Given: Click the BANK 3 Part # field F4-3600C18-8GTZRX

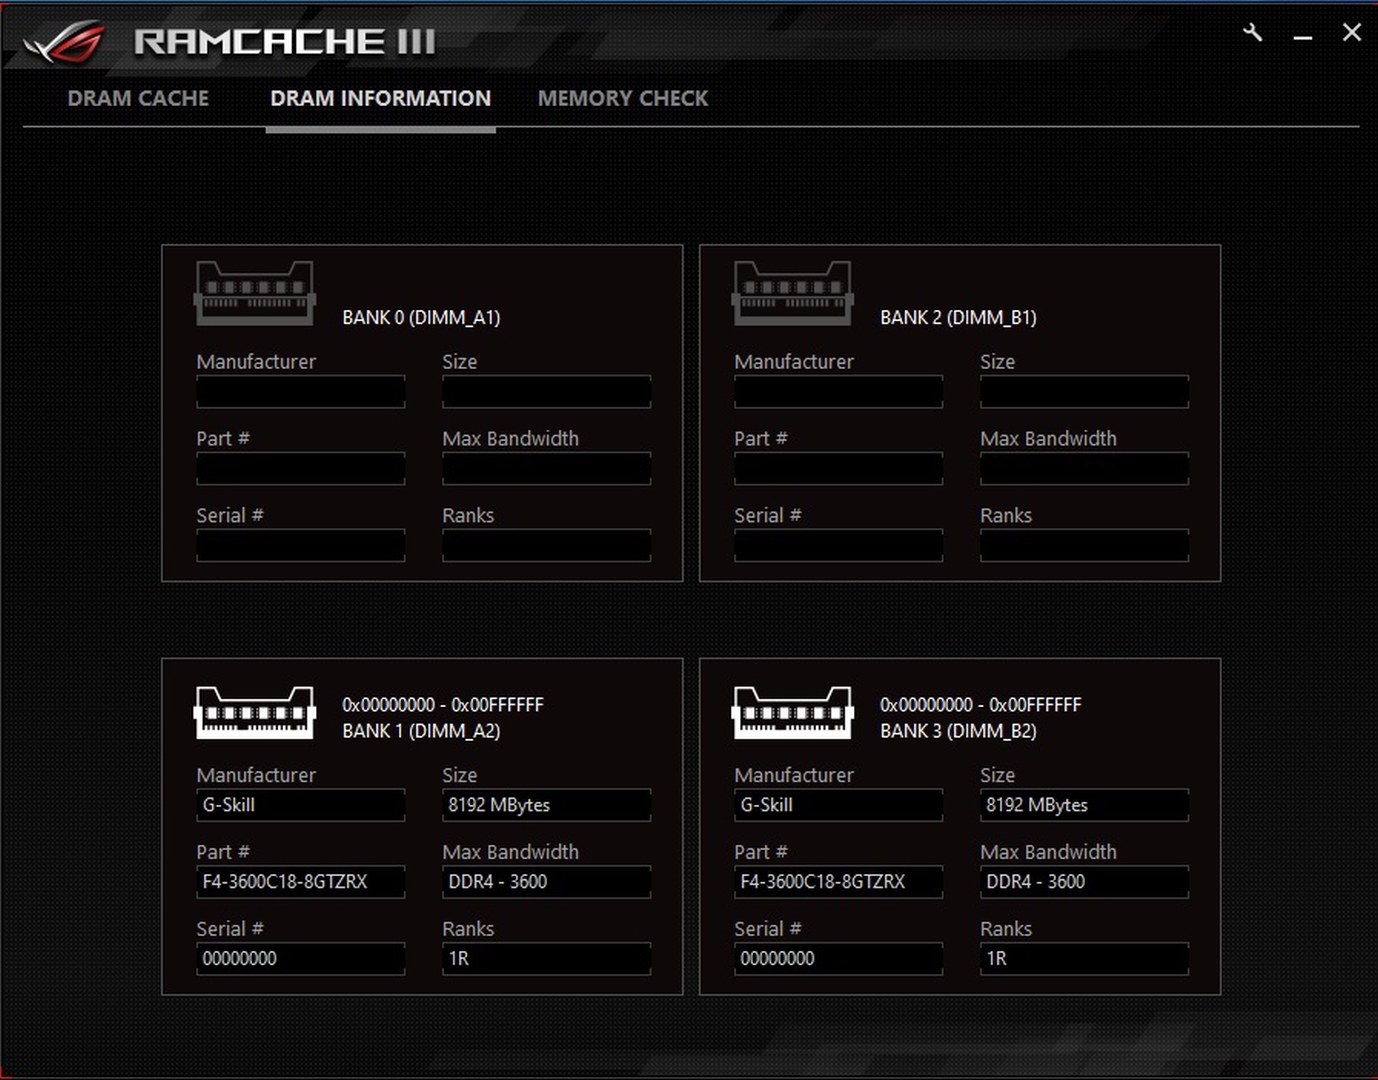Looking at the screenshot, I should (839, 882).
